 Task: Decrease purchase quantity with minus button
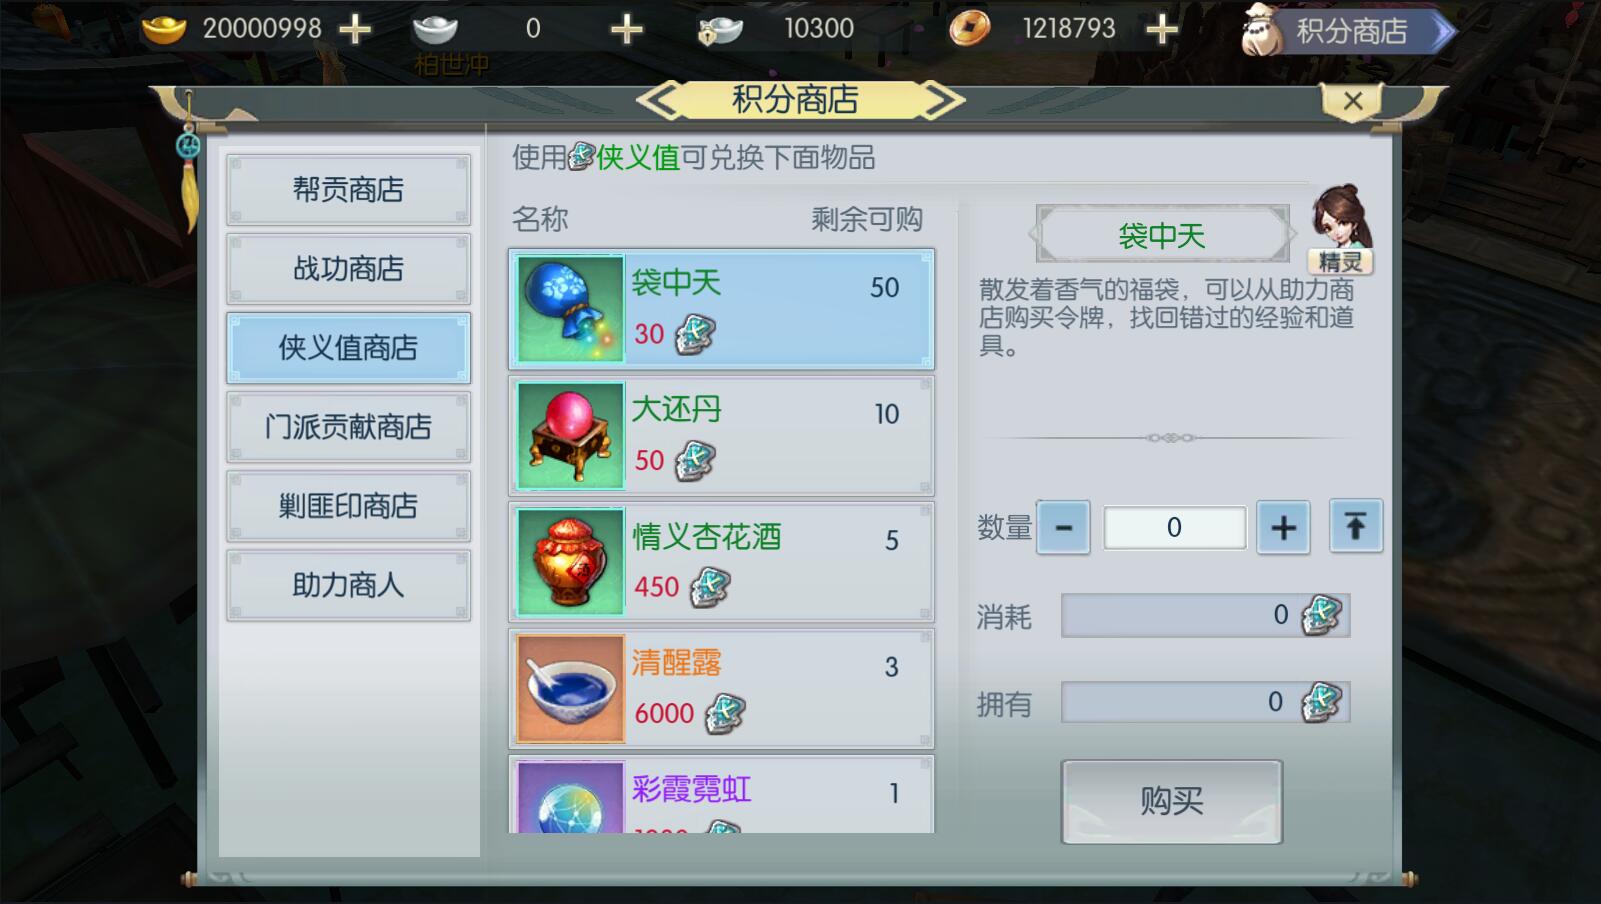(1063, 527)
